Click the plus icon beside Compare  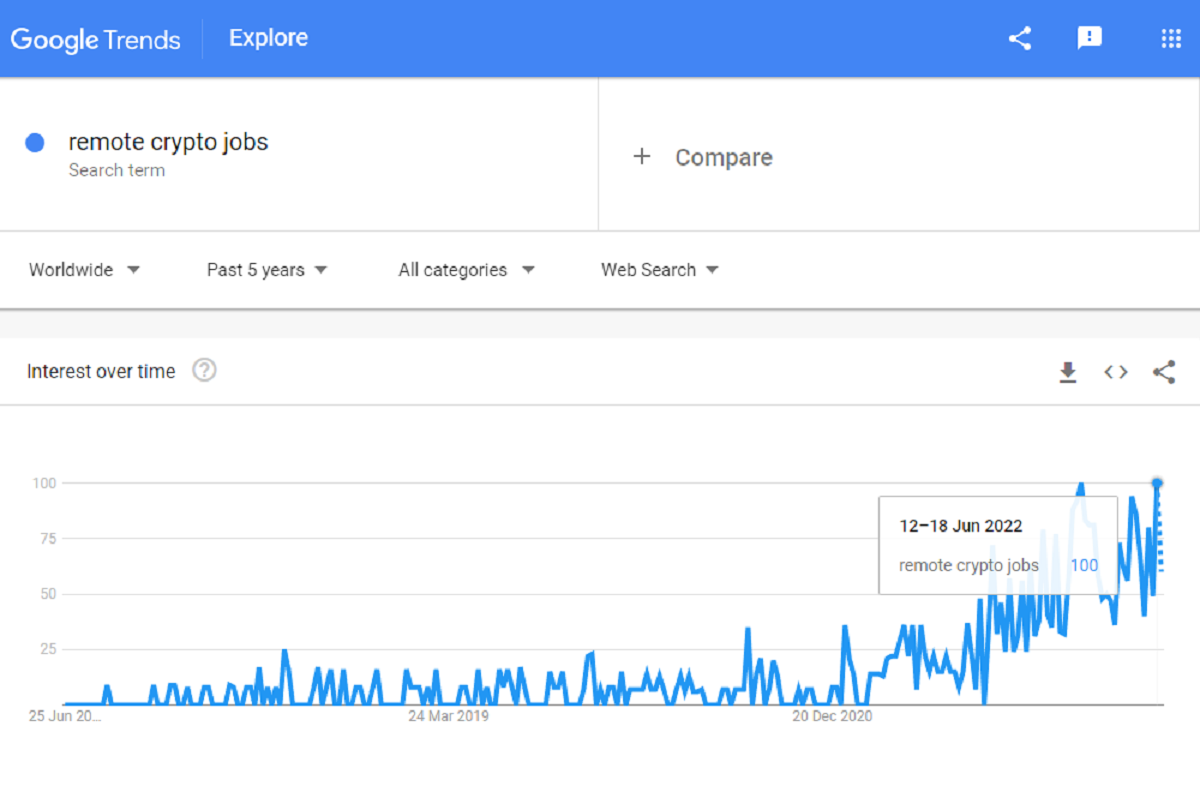(x=642, y=157)
